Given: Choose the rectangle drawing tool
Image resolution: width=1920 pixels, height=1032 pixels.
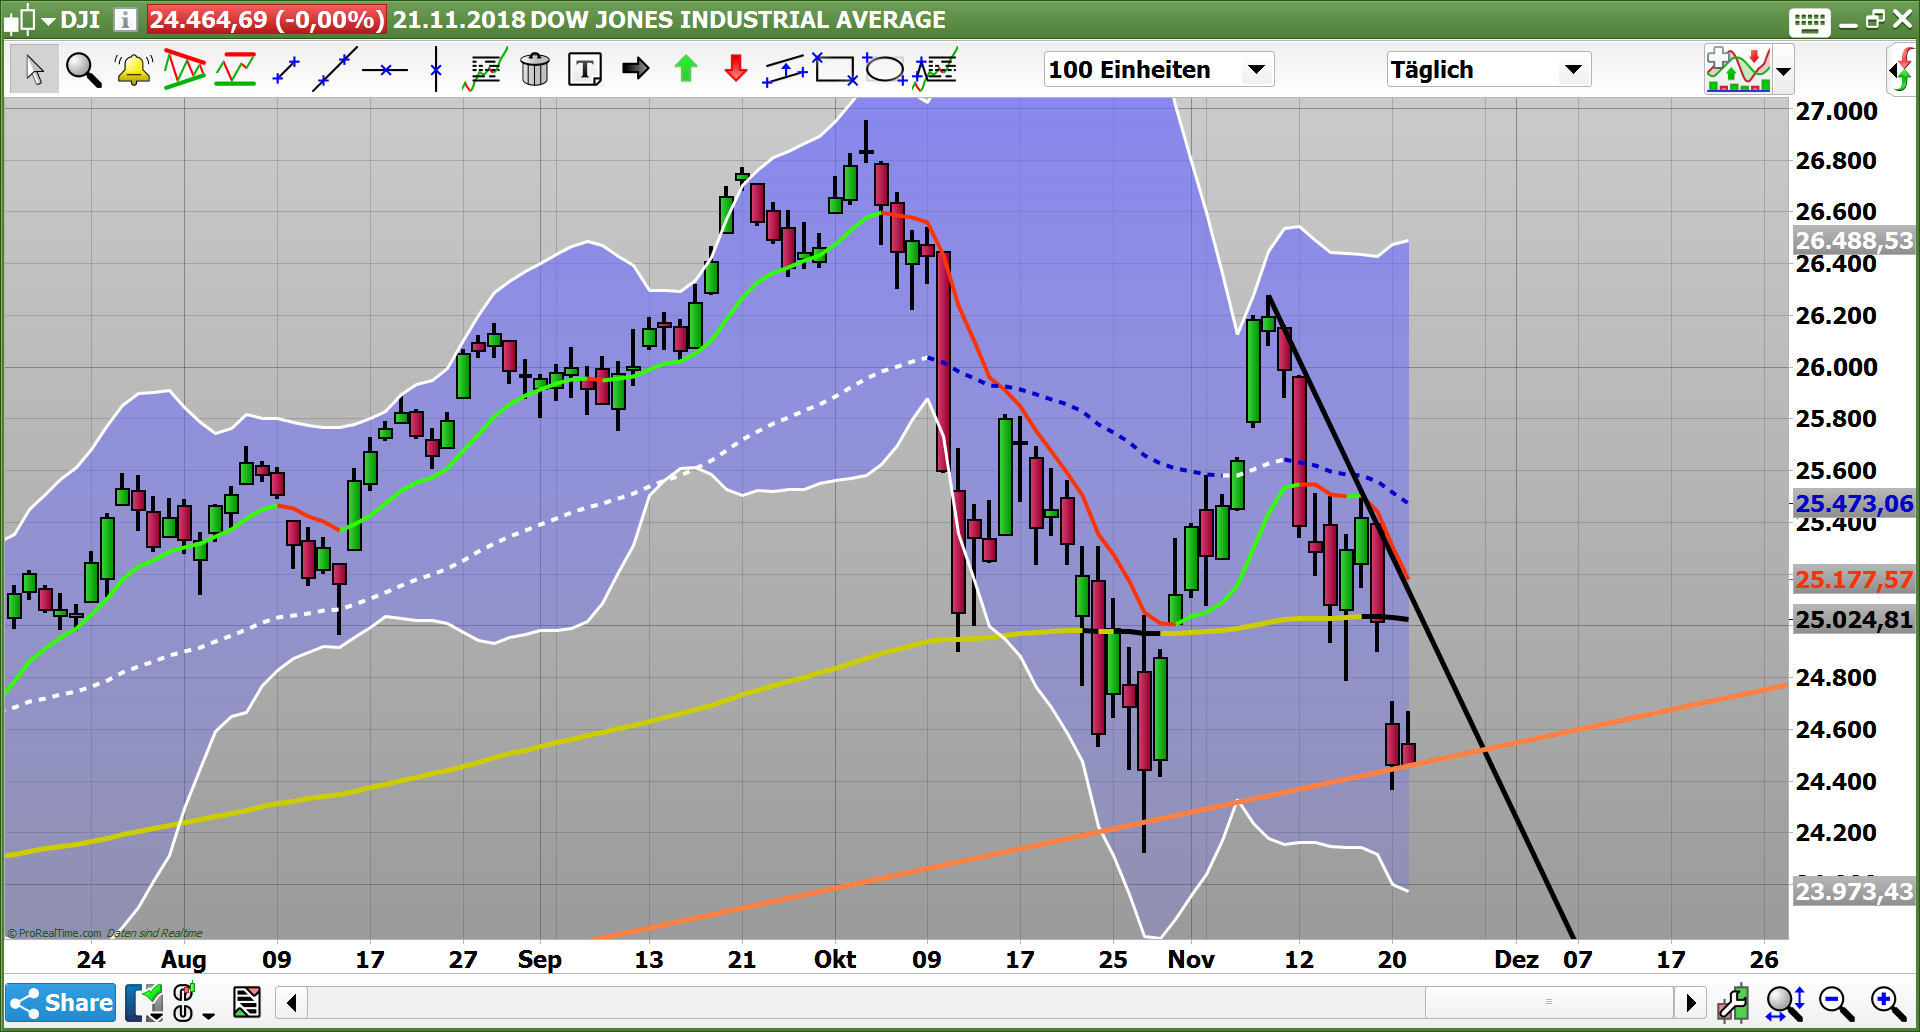Looking at the screenshot, I should coord(835,69).
